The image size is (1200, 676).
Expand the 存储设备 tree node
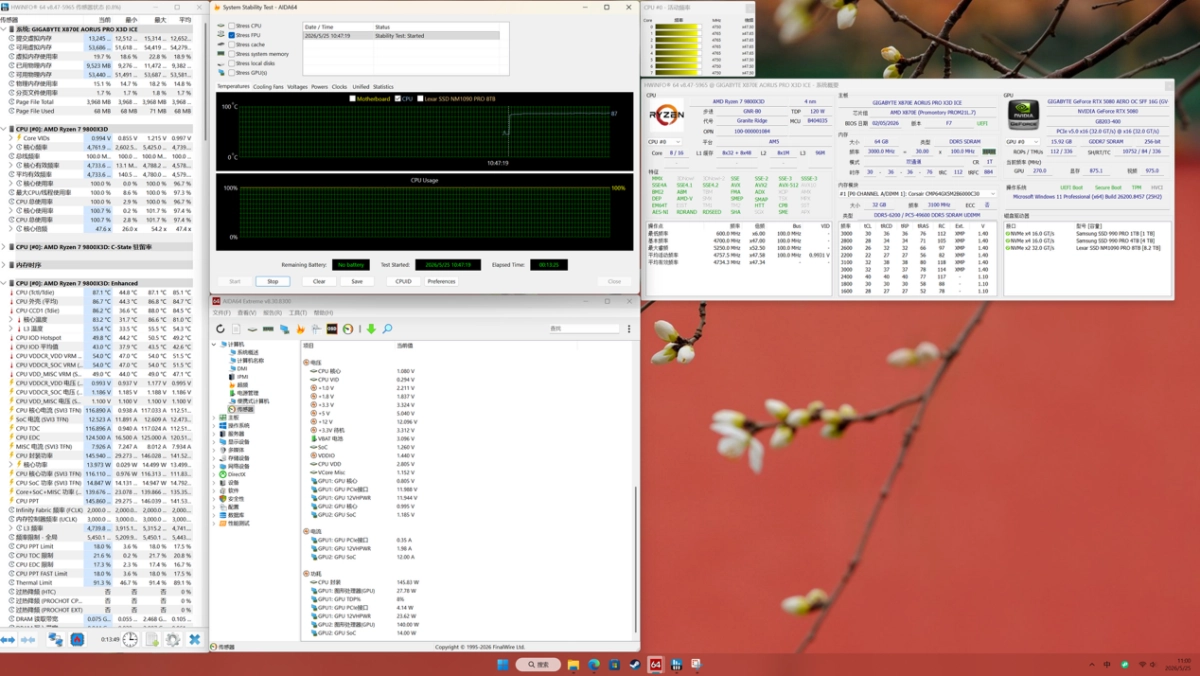tap(214, 458)
